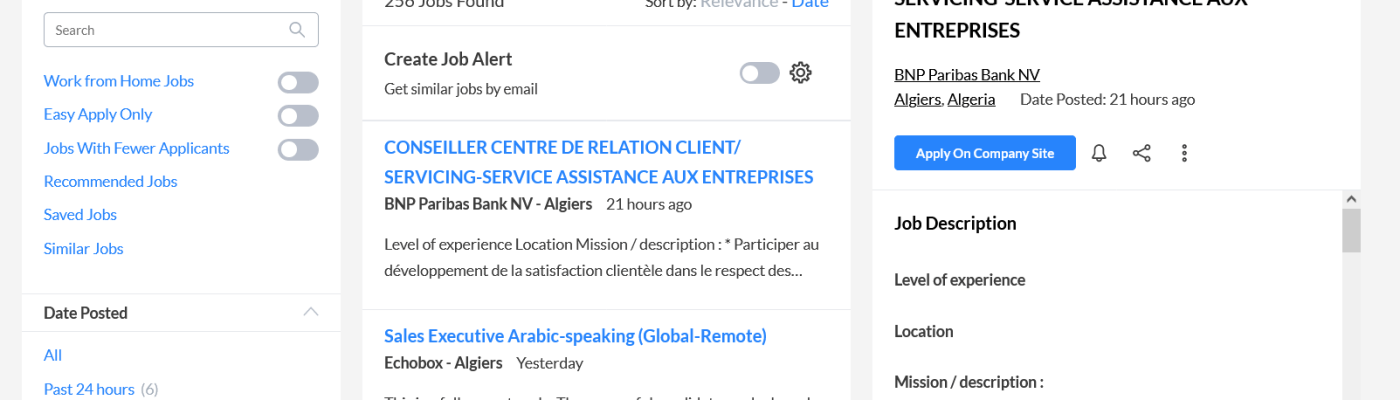Image resolution: width=1400 pixels, height=400 pixels.
Task: Filter by Past 24 hours
Action: pyautogui.click(x=89, y=389)
